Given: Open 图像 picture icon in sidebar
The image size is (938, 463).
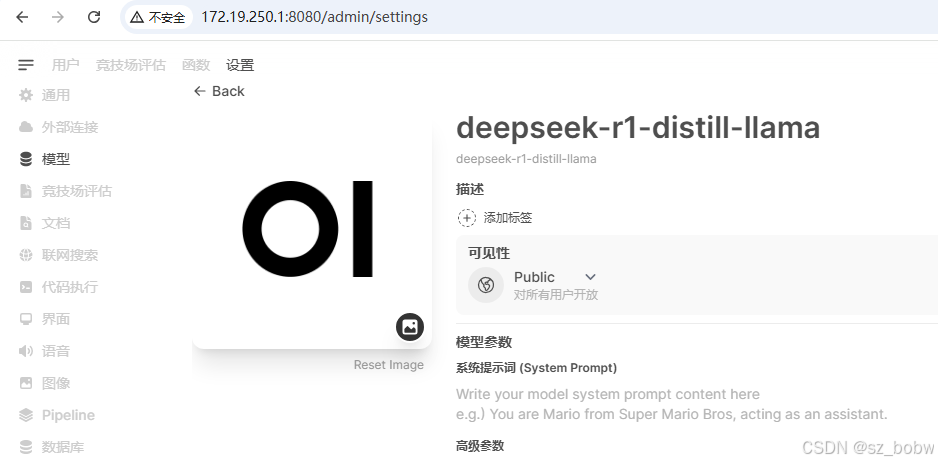Looking at the screenshot, I should (26, 383).
